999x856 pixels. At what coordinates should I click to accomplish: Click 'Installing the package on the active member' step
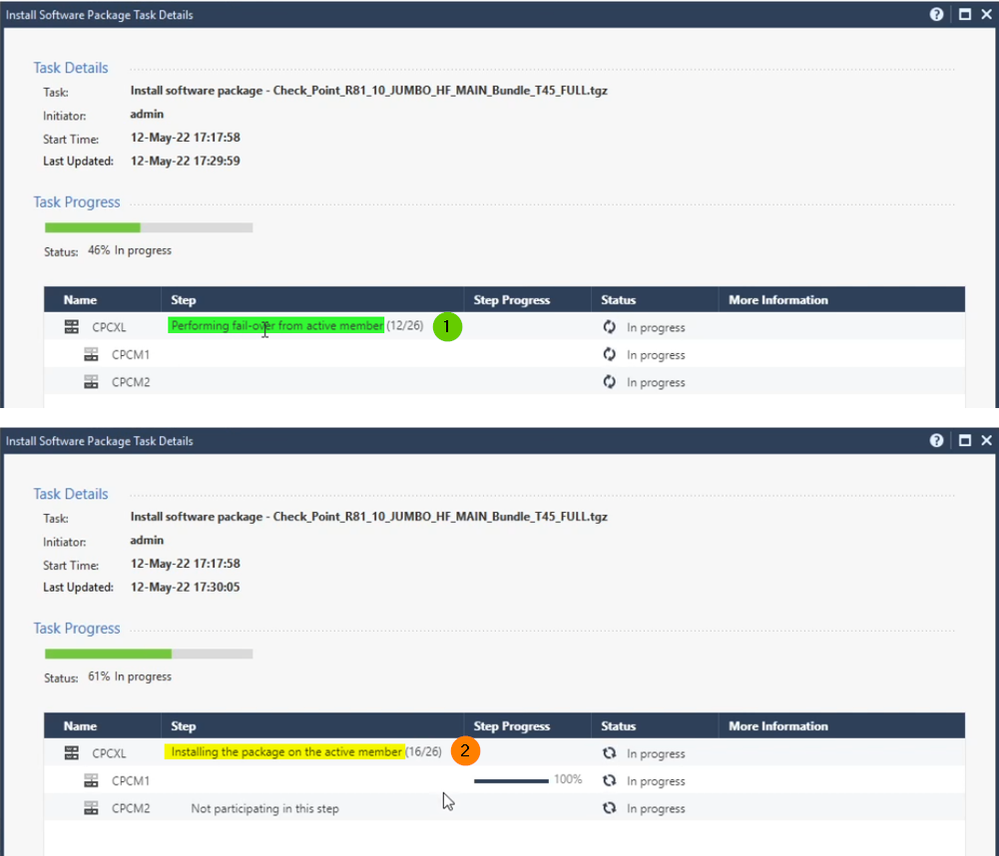pyautogui.click(x=285, y=752)
